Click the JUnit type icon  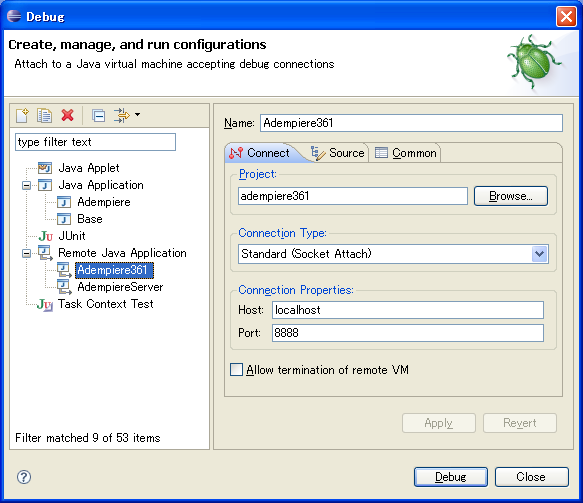pyautogui.click(x=45, y=236)
